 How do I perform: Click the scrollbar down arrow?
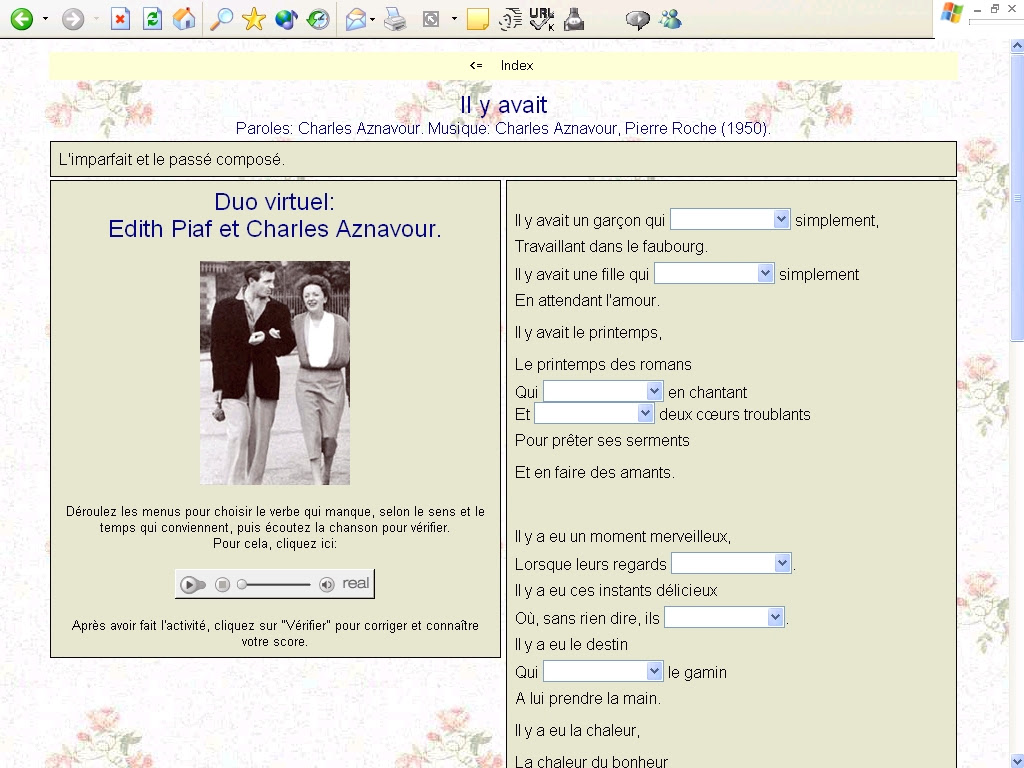click(1017, 761)
